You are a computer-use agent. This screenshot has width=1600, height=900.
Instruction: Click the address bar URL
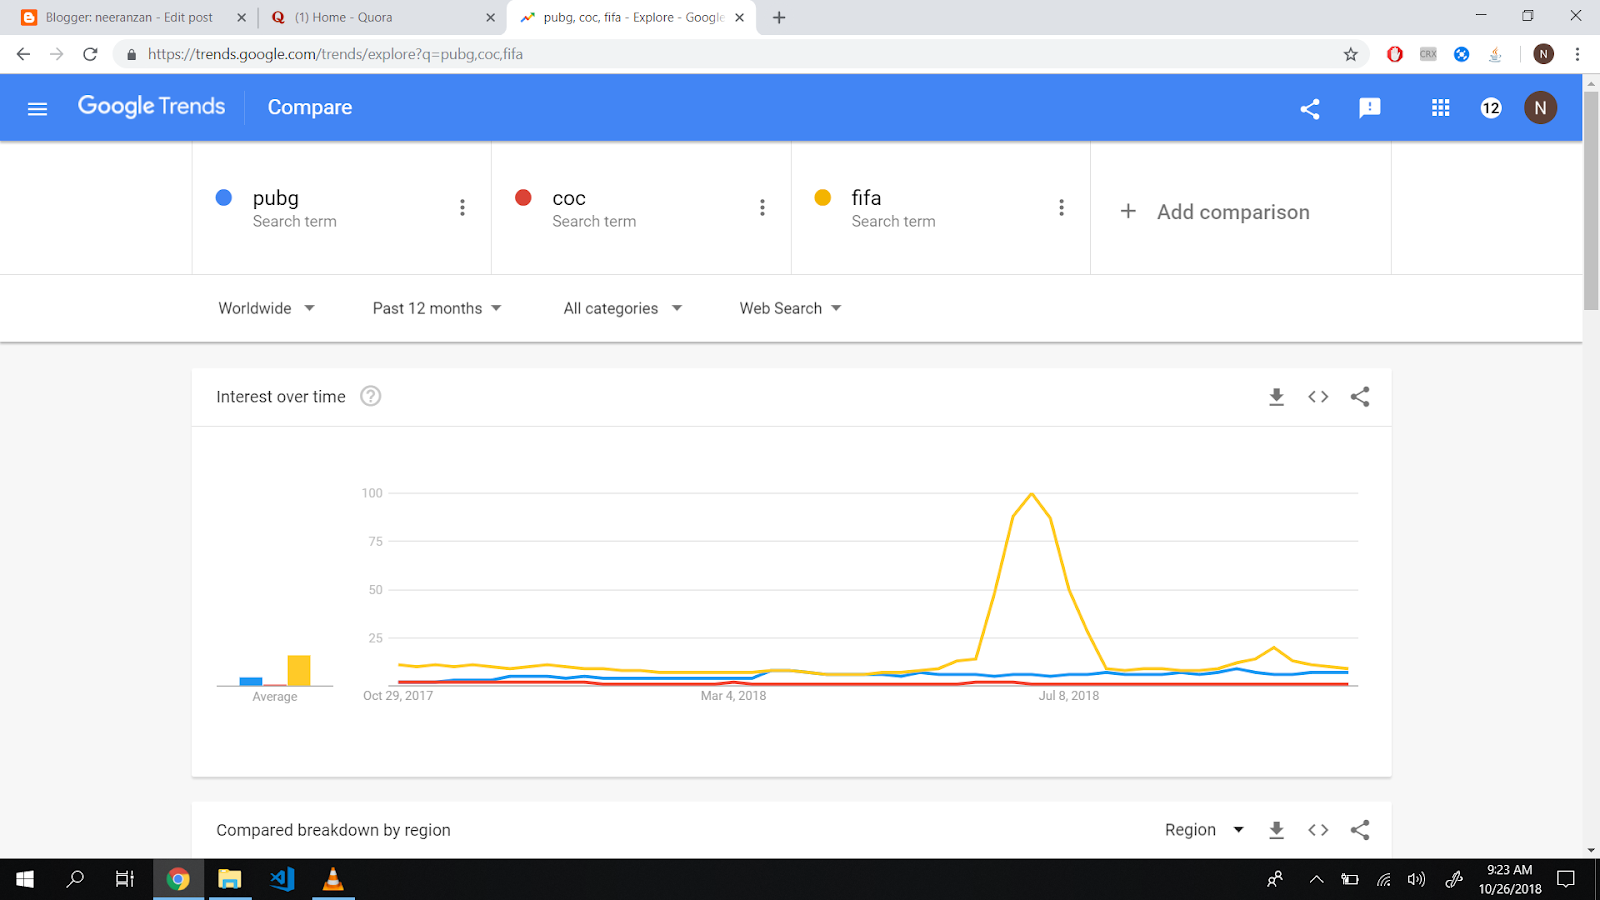tap(335, 54)
